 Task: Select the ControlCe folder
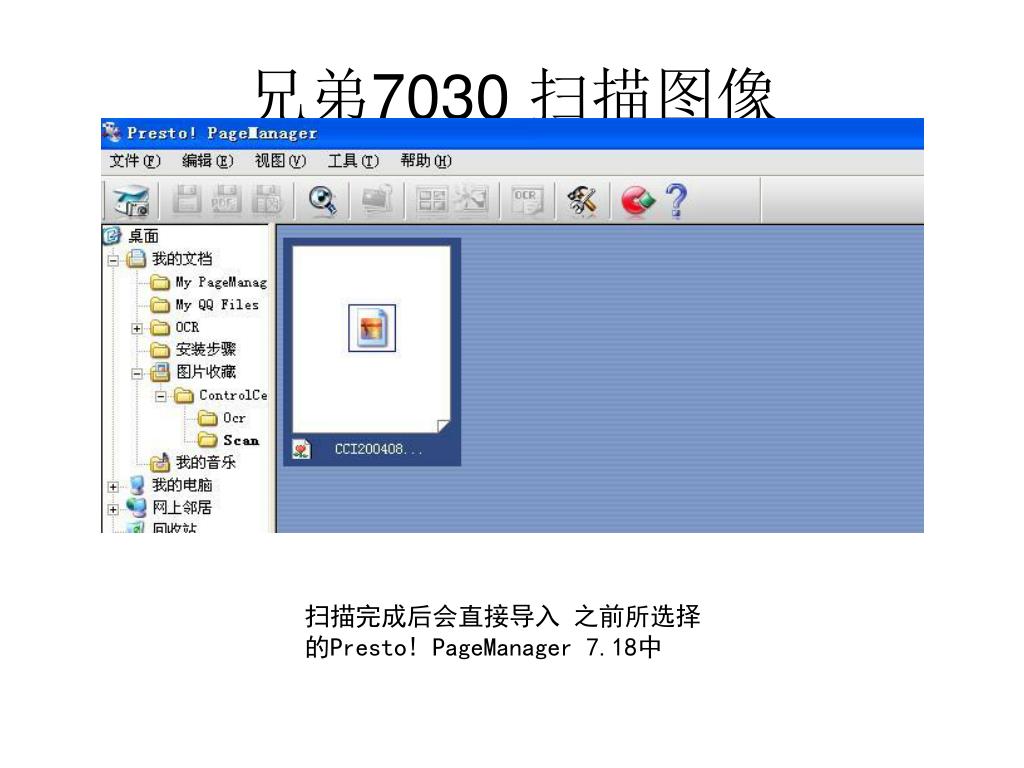point(233,395)
